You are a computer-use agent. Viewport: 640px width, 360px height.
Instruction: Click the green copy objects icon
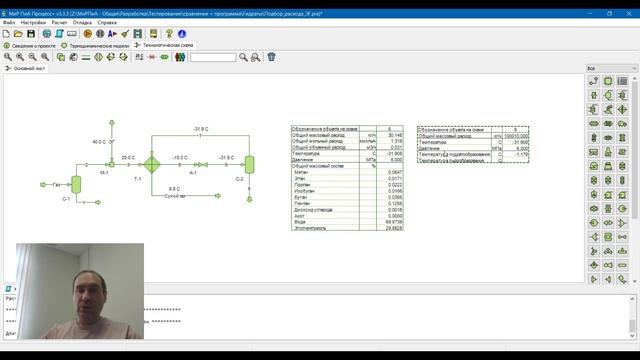point(61,57)
